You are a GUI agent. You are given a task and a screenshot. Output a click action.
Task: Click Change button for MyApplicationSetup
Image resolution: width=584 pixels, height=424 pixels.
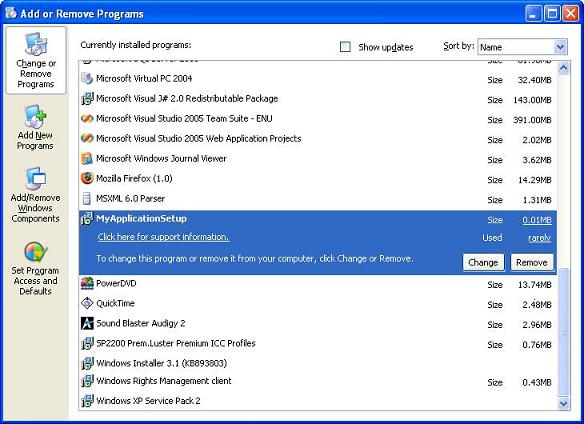pos(483,262)
